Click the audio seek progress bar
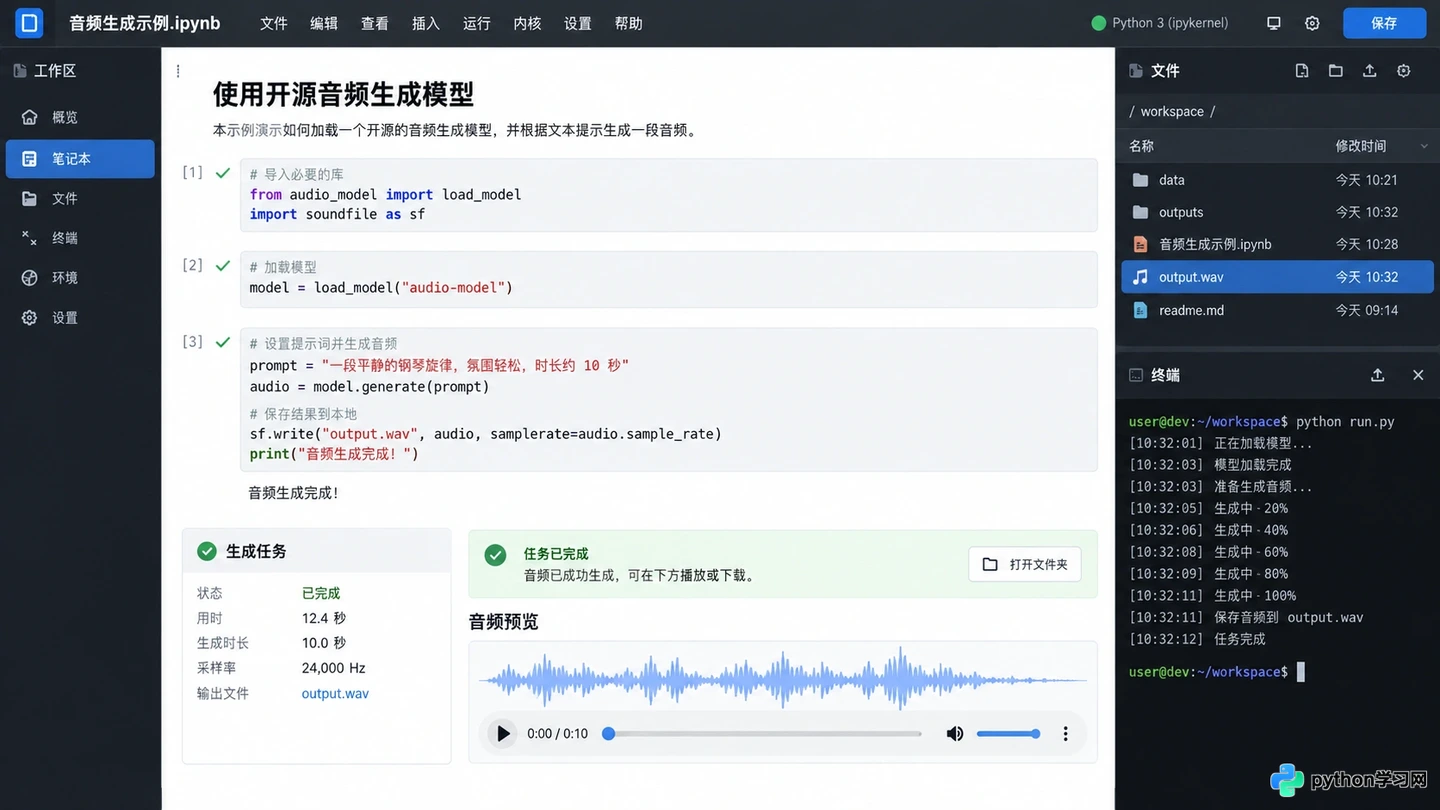Viewport: 1440px width, 810px height. point(764,734)
